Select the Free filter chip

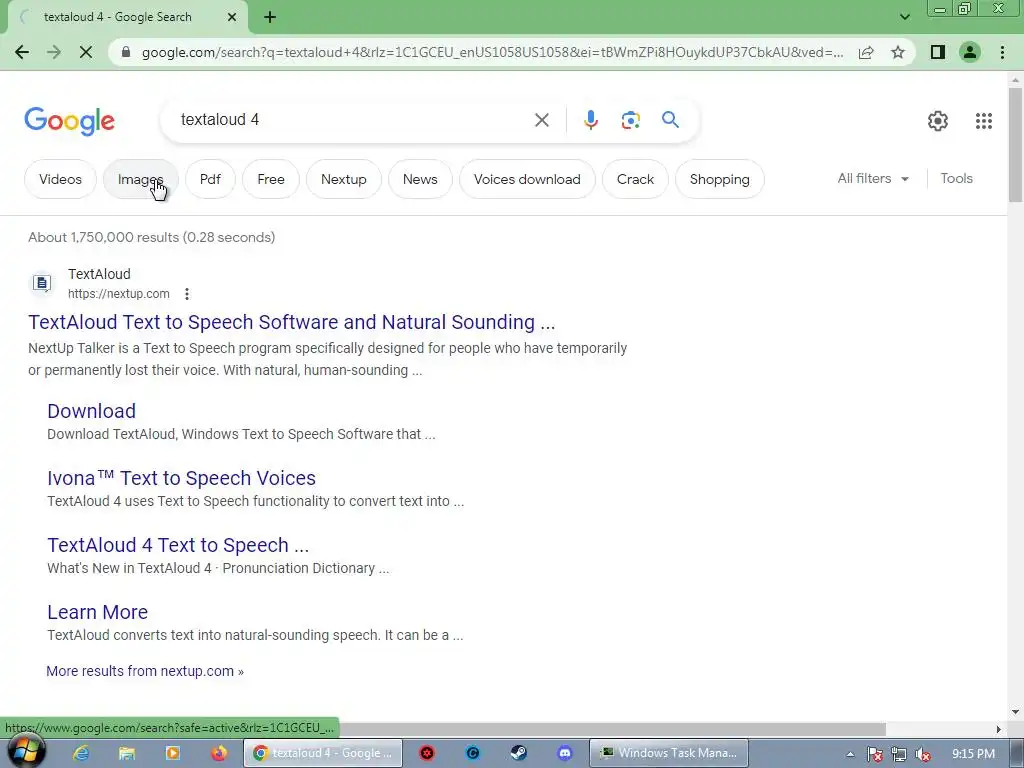pyautogui.click(x=271, y=179)
